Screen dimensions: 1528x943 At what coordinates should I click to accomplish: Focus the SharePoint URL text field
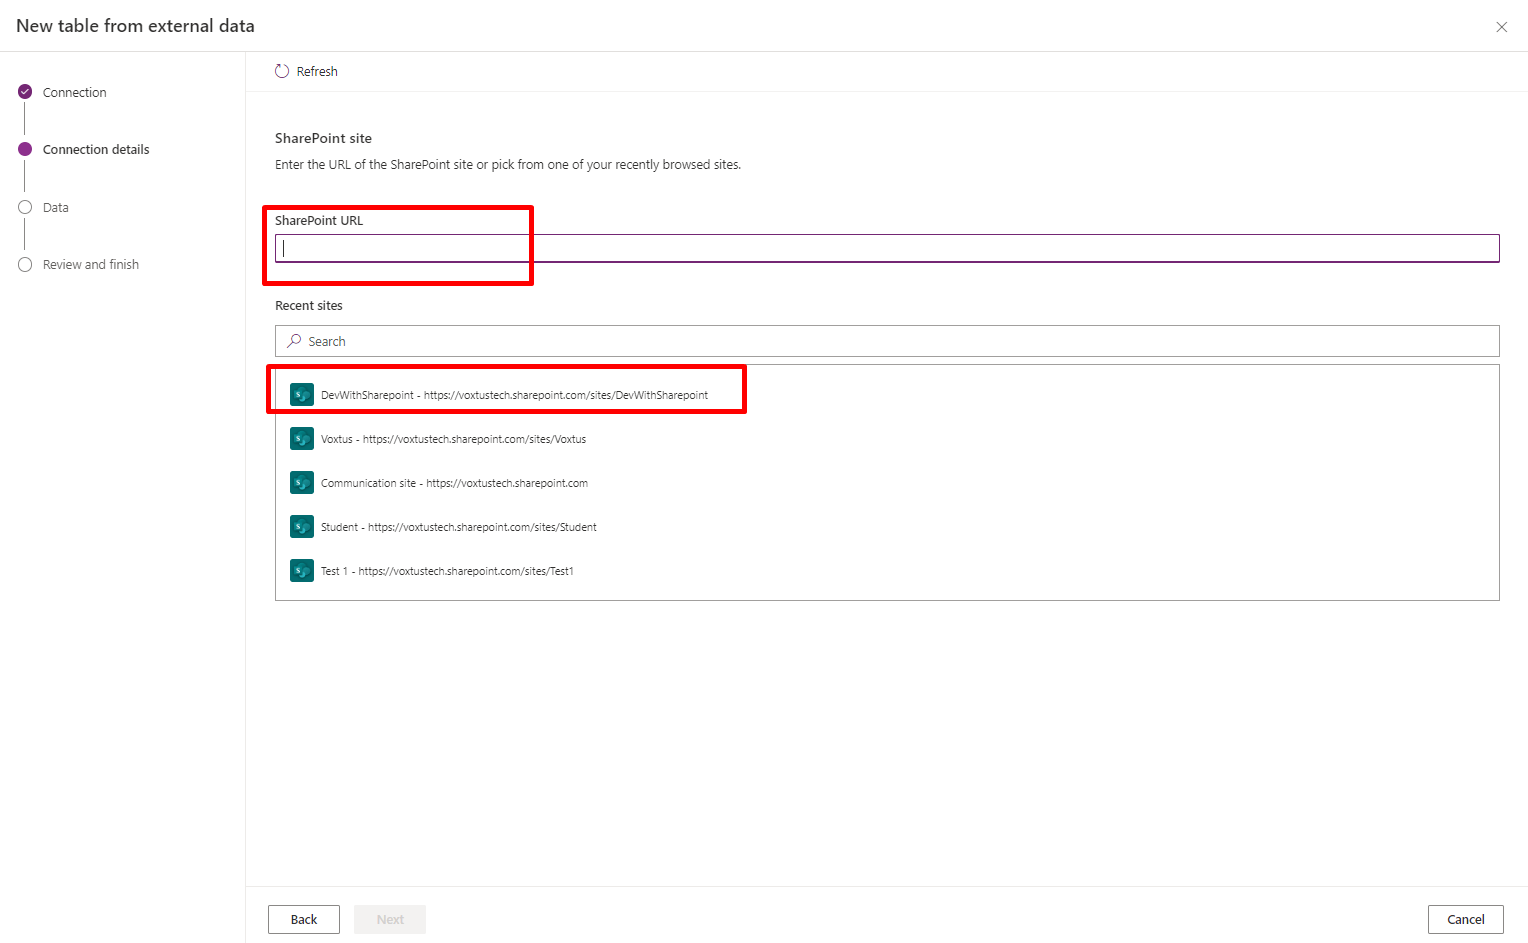(x=886, y=248)
